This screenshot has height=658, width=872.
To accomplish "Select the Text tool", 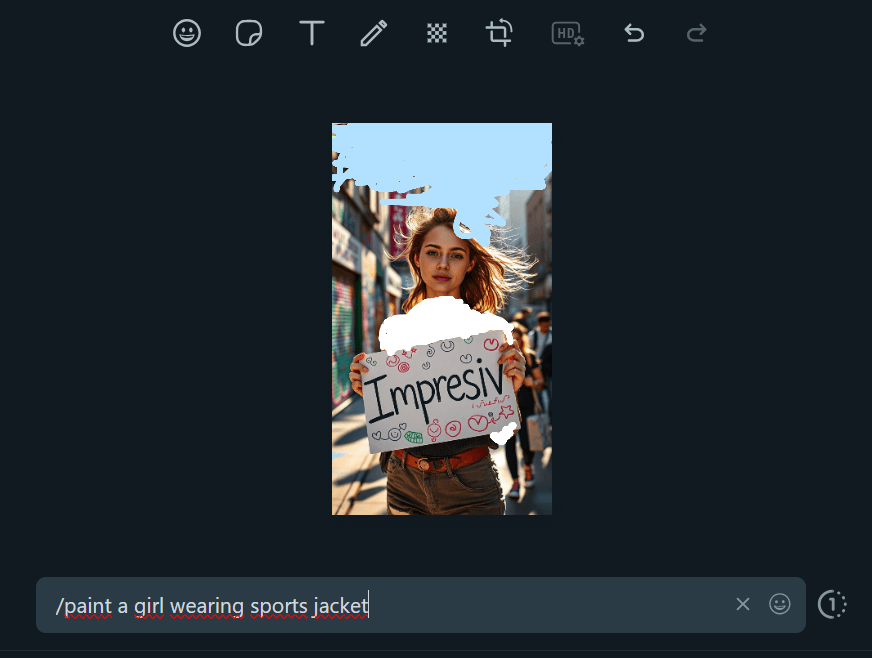I will click(x=311, y=33).
